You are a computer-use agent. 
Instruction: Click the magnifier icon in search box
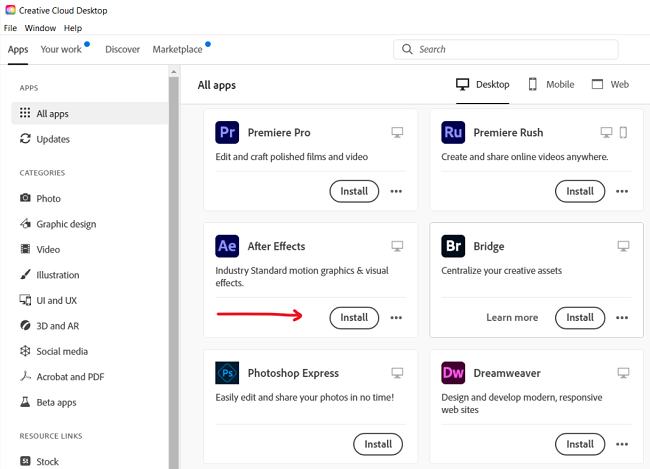click(x=407, y=49)
